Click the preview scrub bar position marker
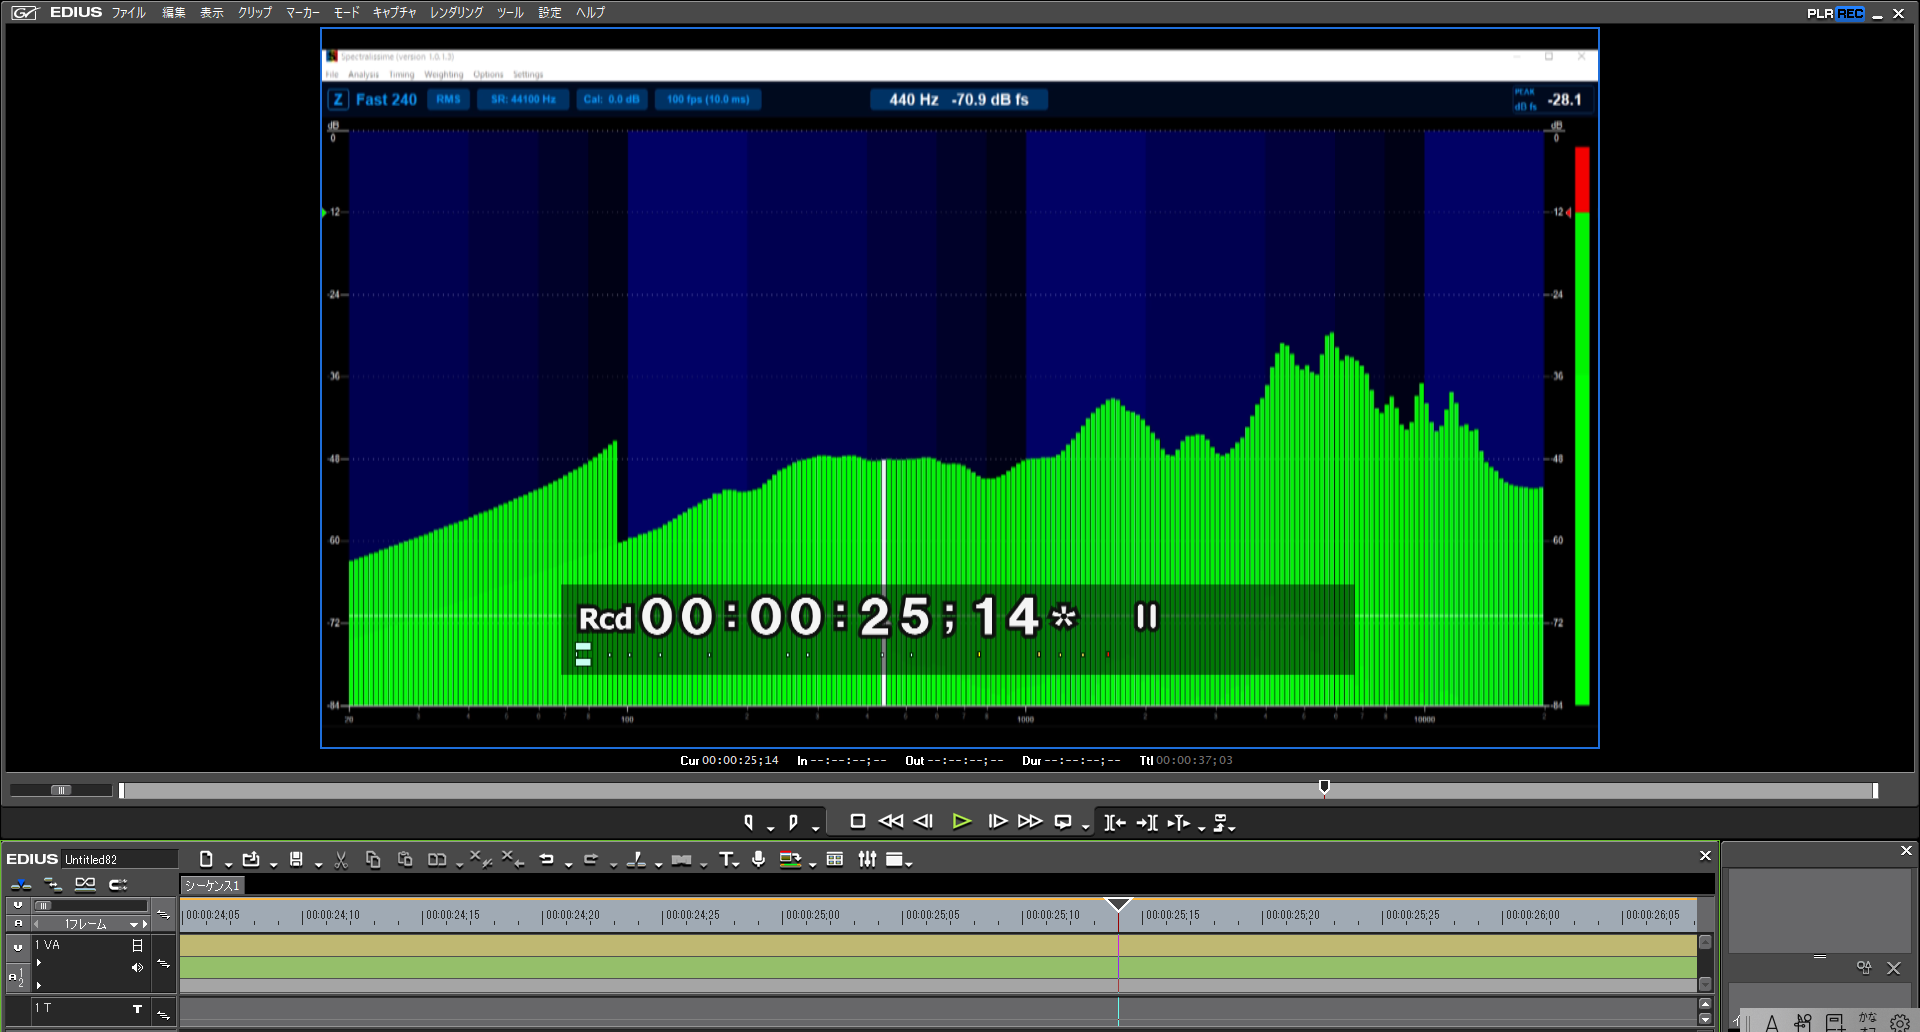This screenshot has height=1032, width=1920. coord(1324,788)
